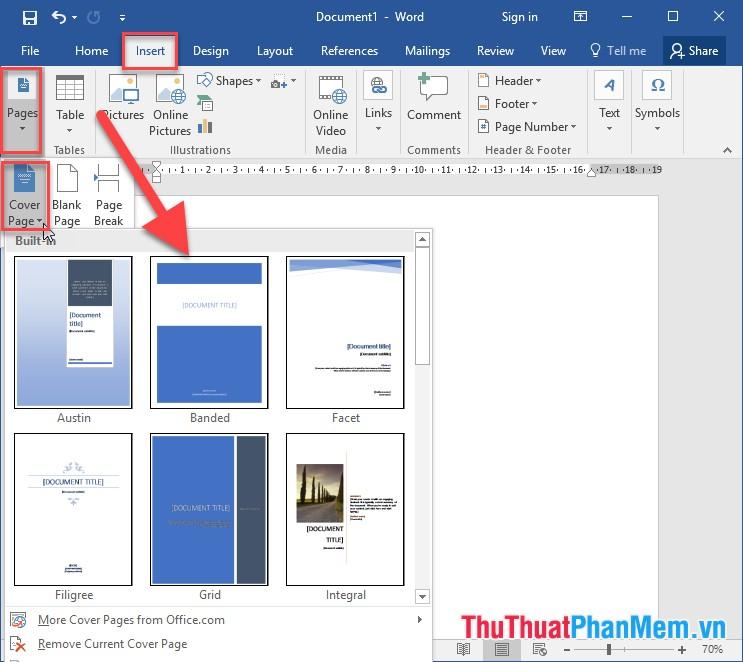
Task: Switch to Web Layout view
Action: (x=540, y=649)
